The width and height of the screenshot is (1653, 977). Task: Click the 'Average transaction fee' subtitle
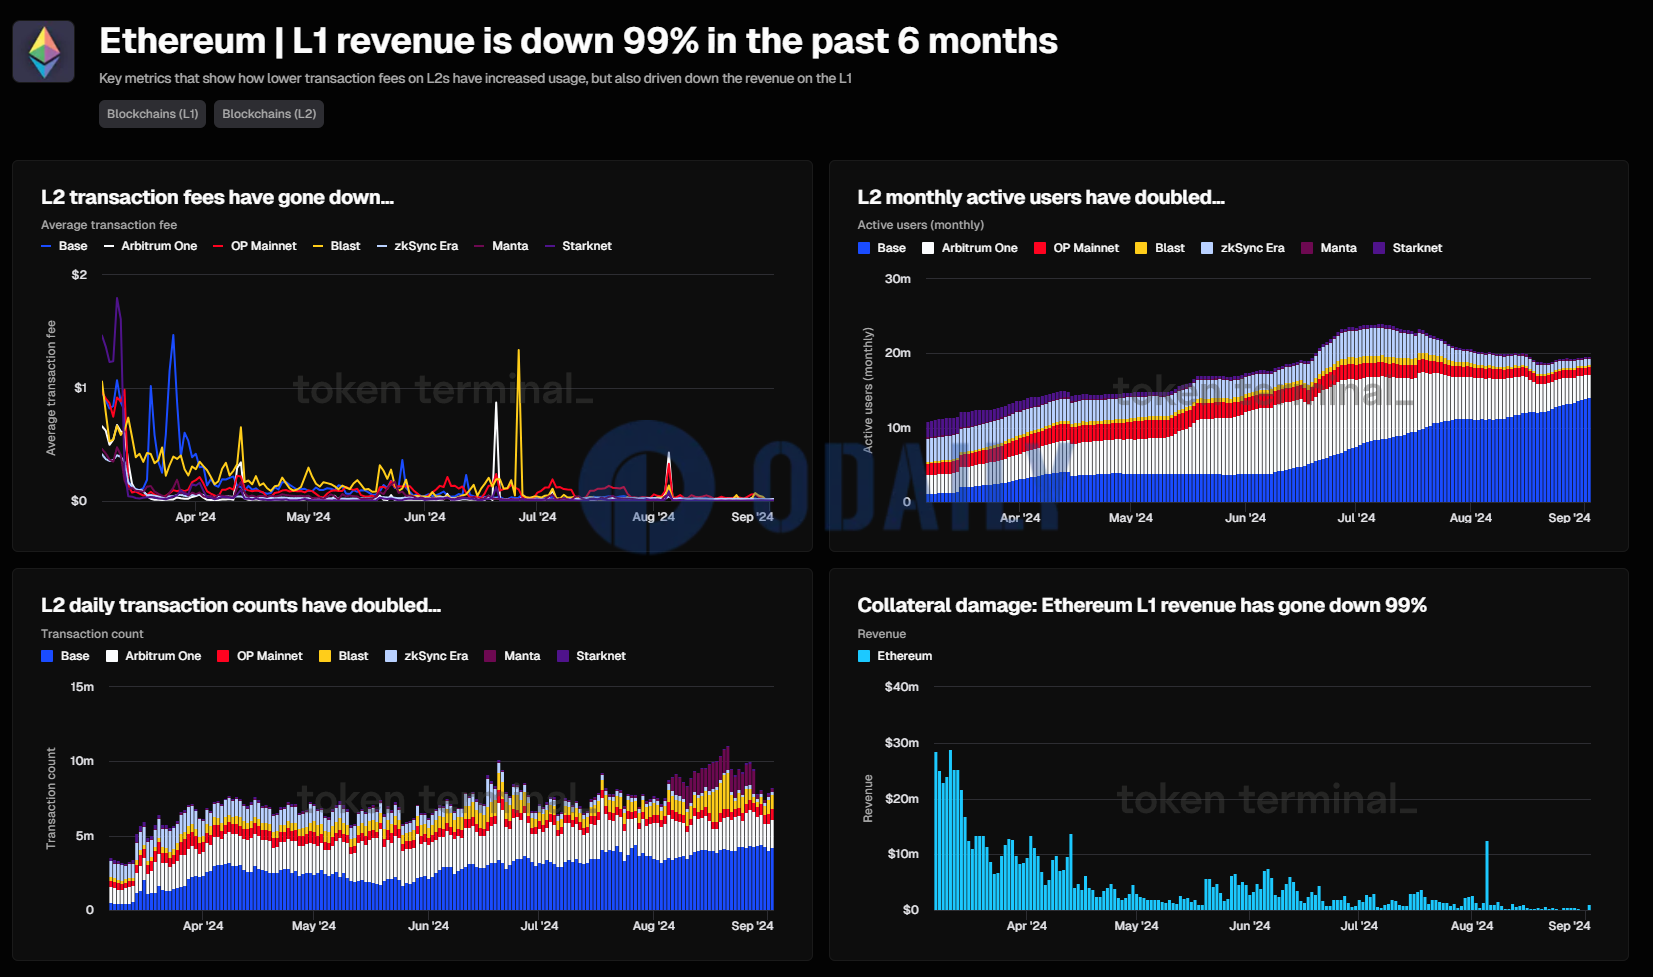pyautogui.click(x=109, y=225)
